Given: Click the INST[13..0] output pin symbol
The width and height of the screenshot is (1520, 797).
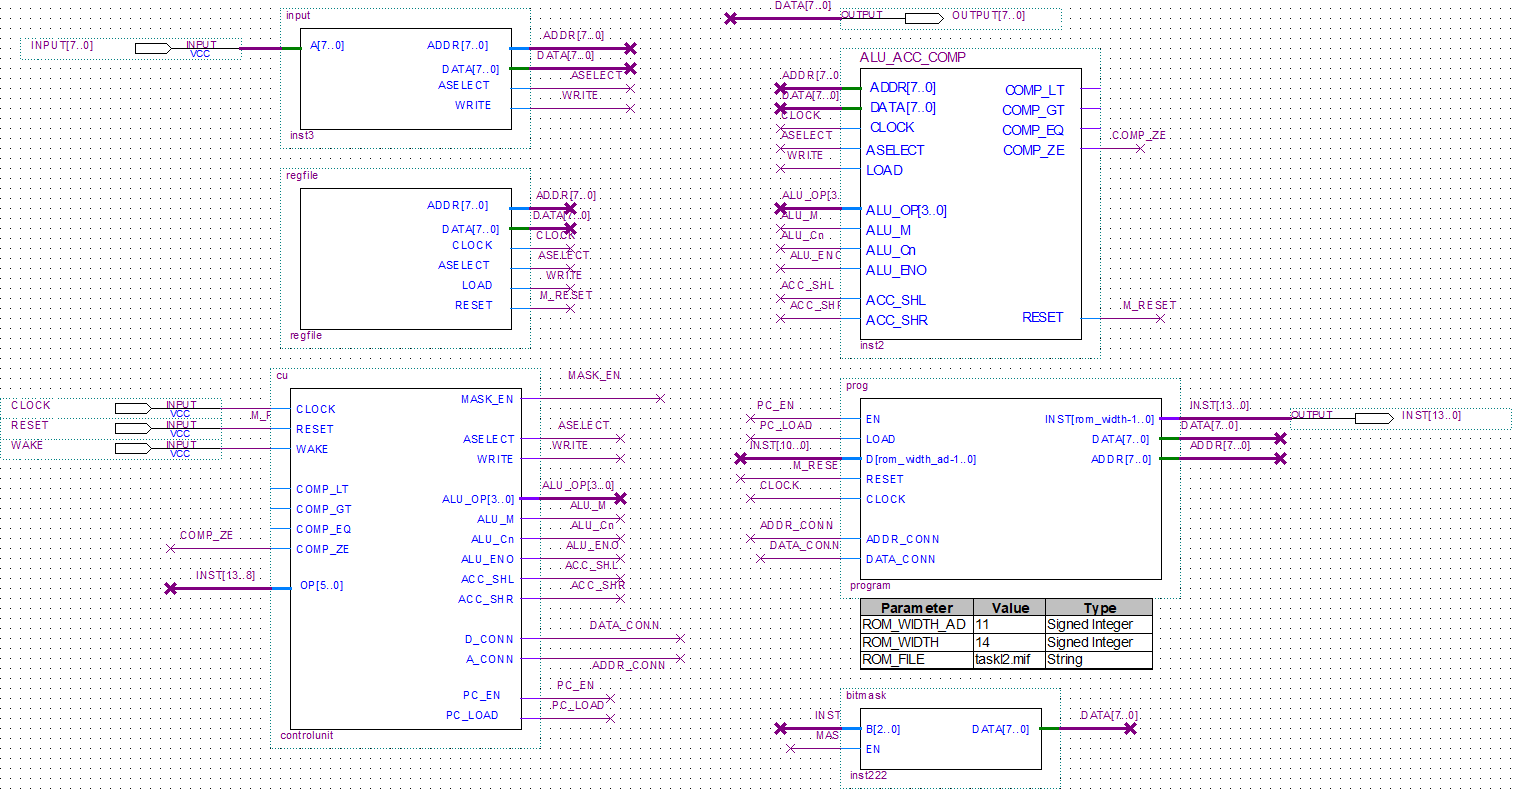Looking at the screenshot, I should pos(1373,418).
